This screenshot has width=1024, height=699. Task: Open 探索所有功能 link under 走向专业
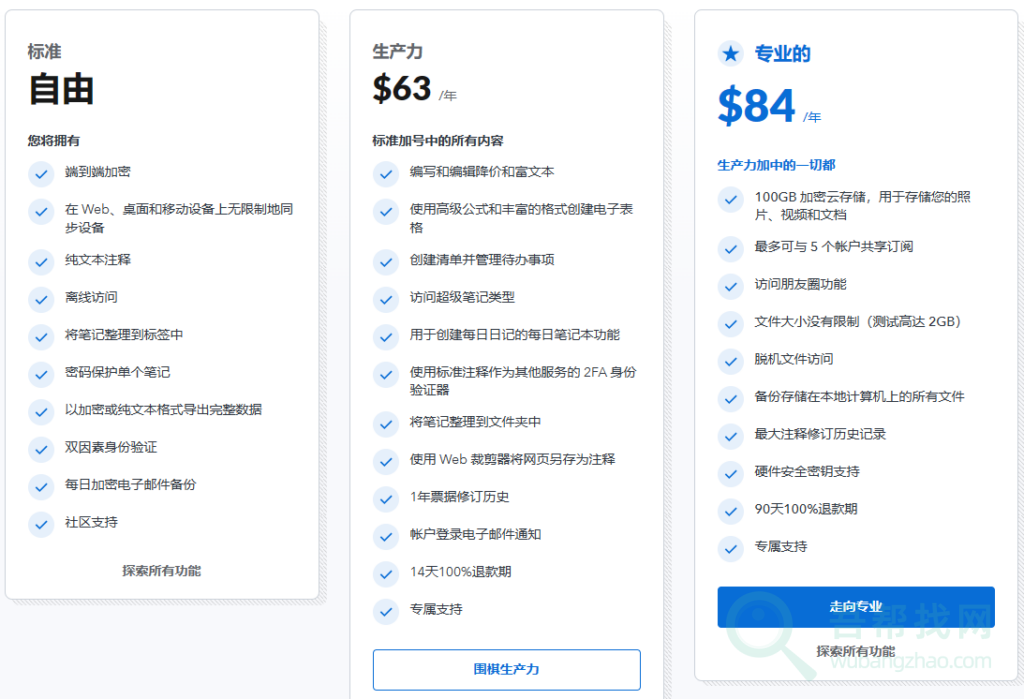[856, 651]
